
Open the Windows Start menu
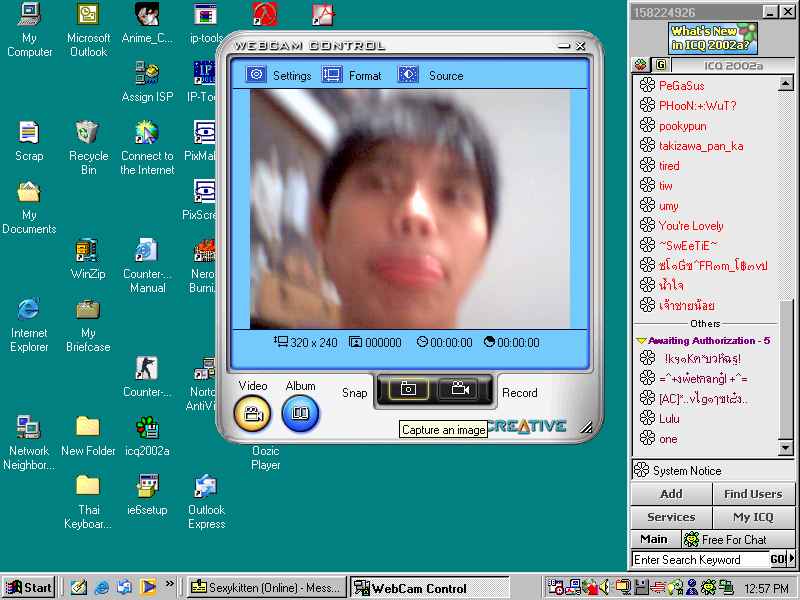[29, 588]
